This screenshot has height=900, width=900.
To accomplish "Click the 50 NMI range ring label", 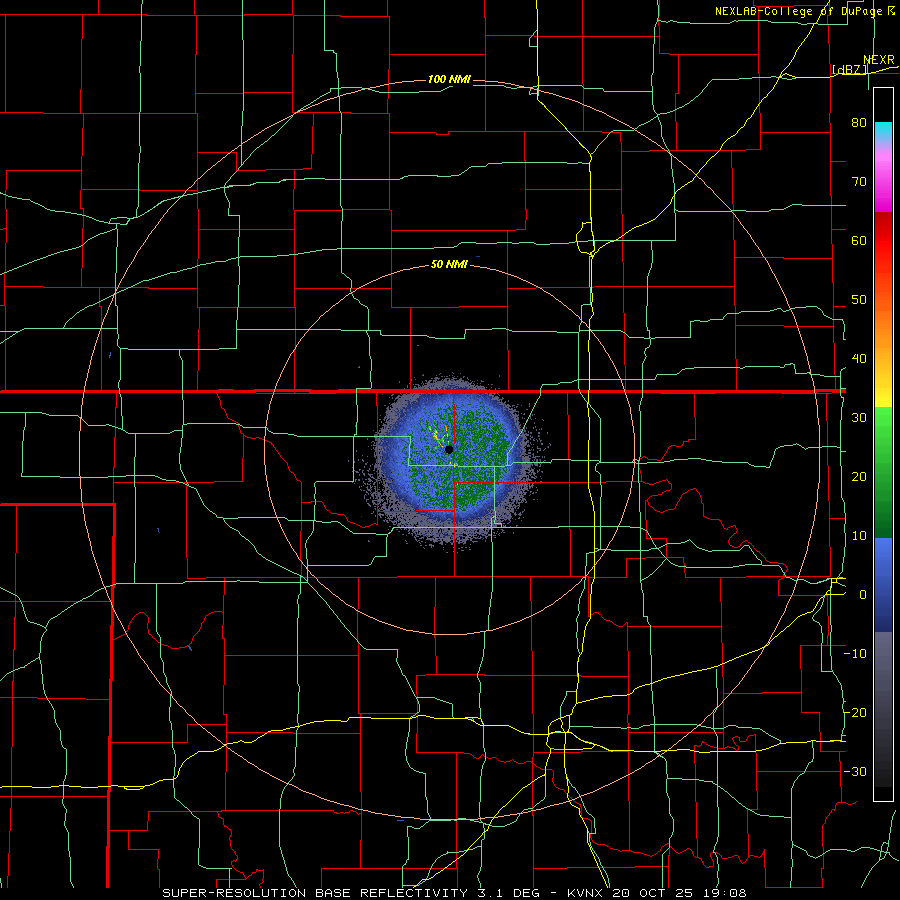I will tap(449, 264).
